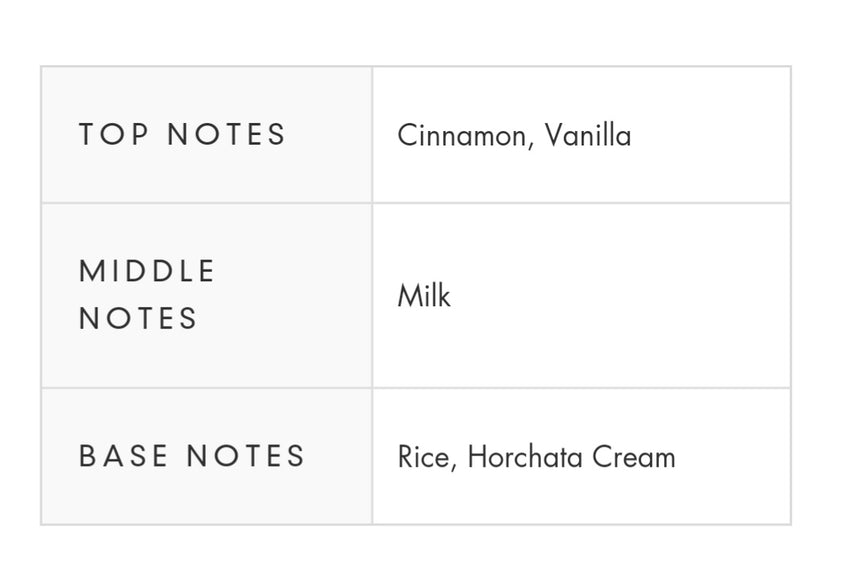Image resolution: width=850 pixels, height=569 pixels.
Task: Select the word MIDDLE in the table
Action: click(147, 271)
